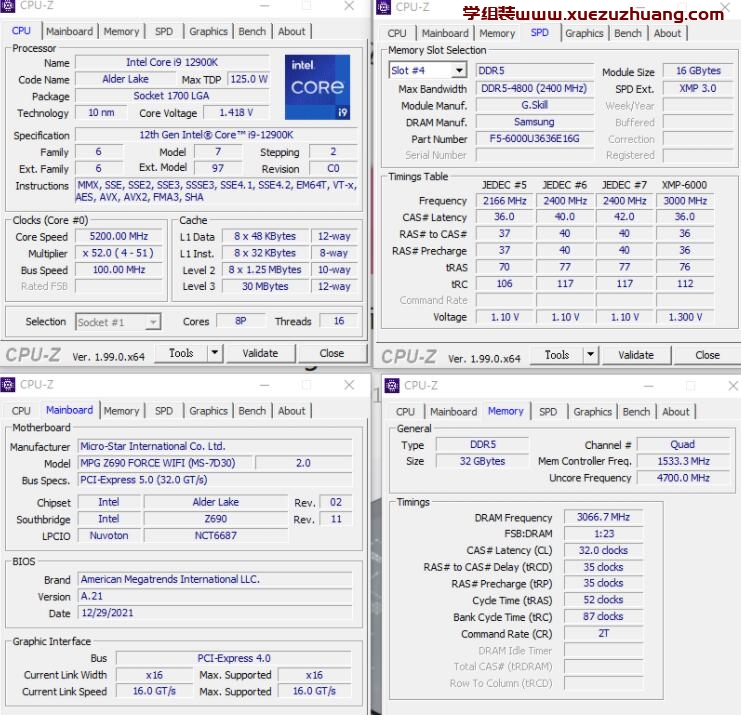Select CPU tab in SPD window
Viewport: 741px width, 715px height.
pos(397,34)
